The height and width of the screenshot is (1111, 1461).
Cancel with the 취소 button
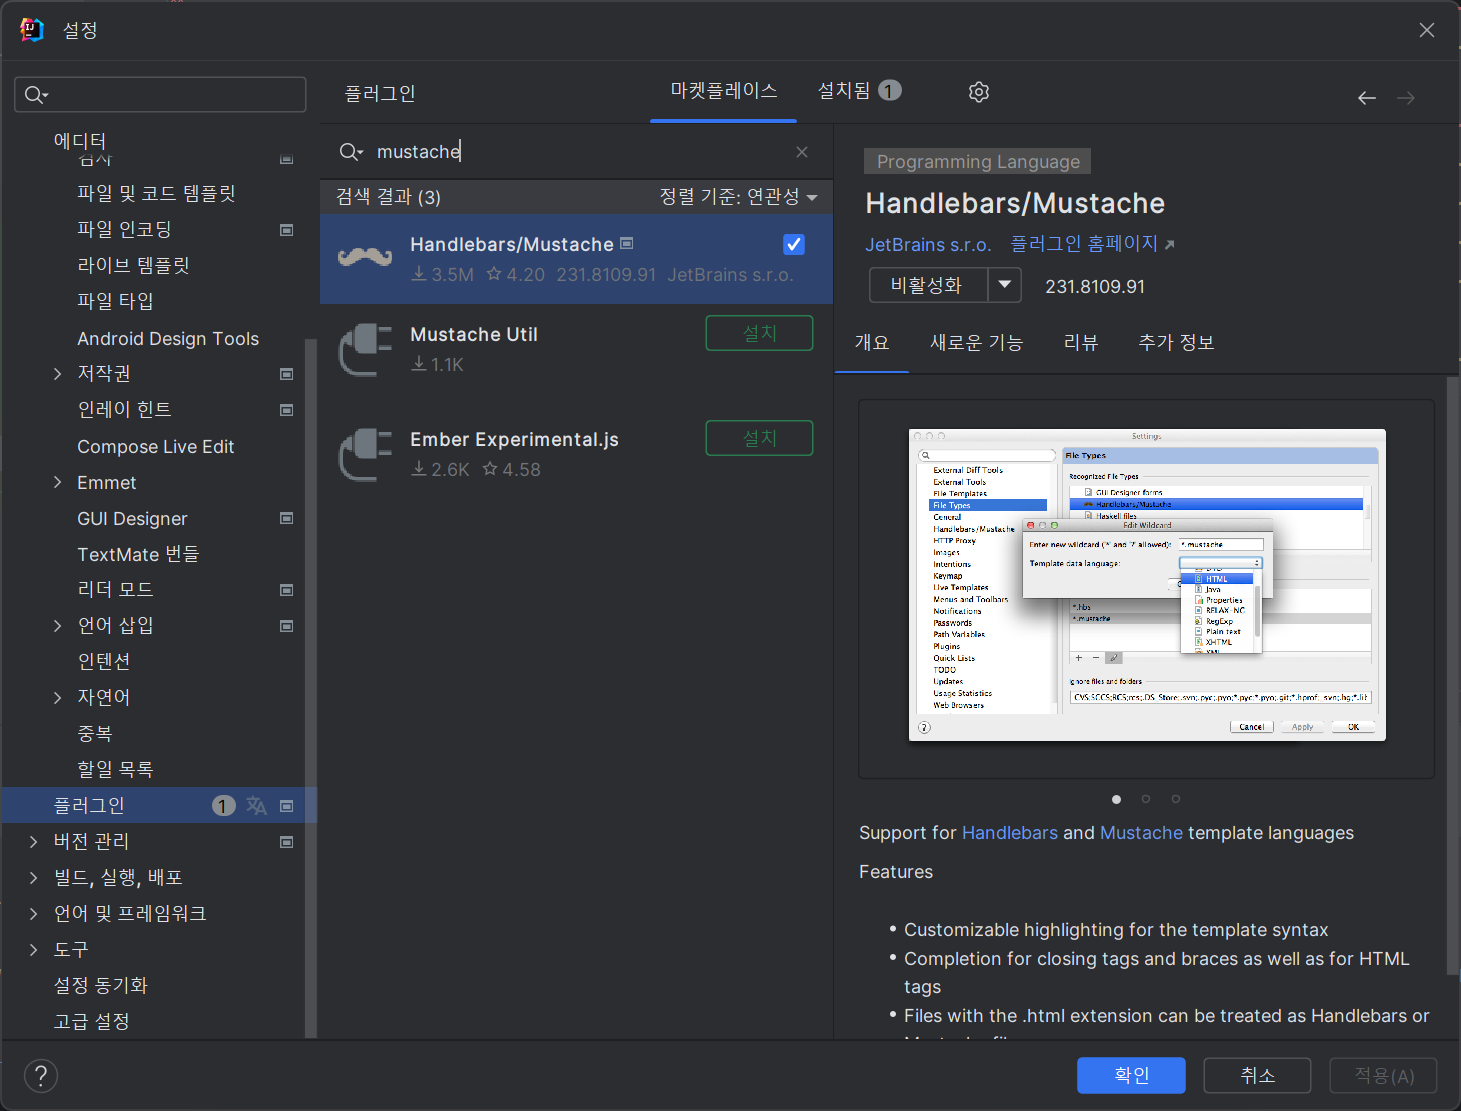1257,1076
